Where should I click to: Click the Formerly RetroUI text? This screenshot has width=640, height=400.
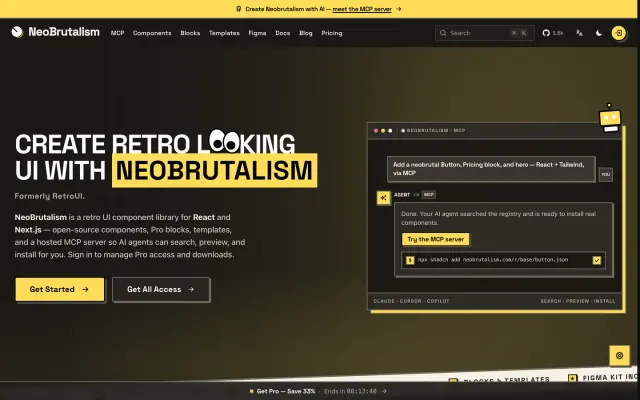point(49,196)
